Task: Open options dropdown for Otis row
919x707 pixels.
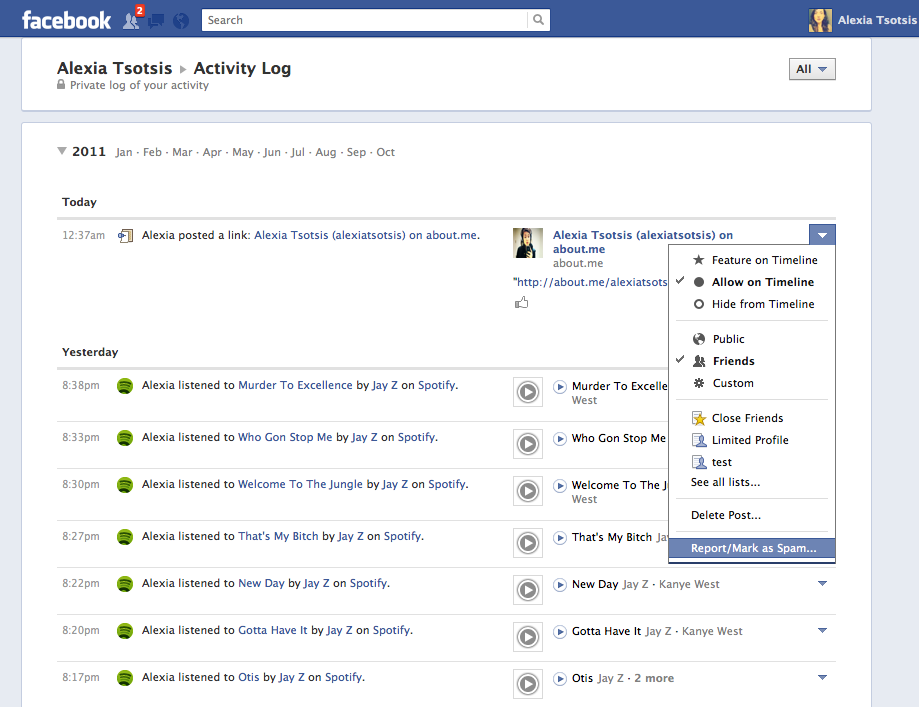Action: coord(822,677)
